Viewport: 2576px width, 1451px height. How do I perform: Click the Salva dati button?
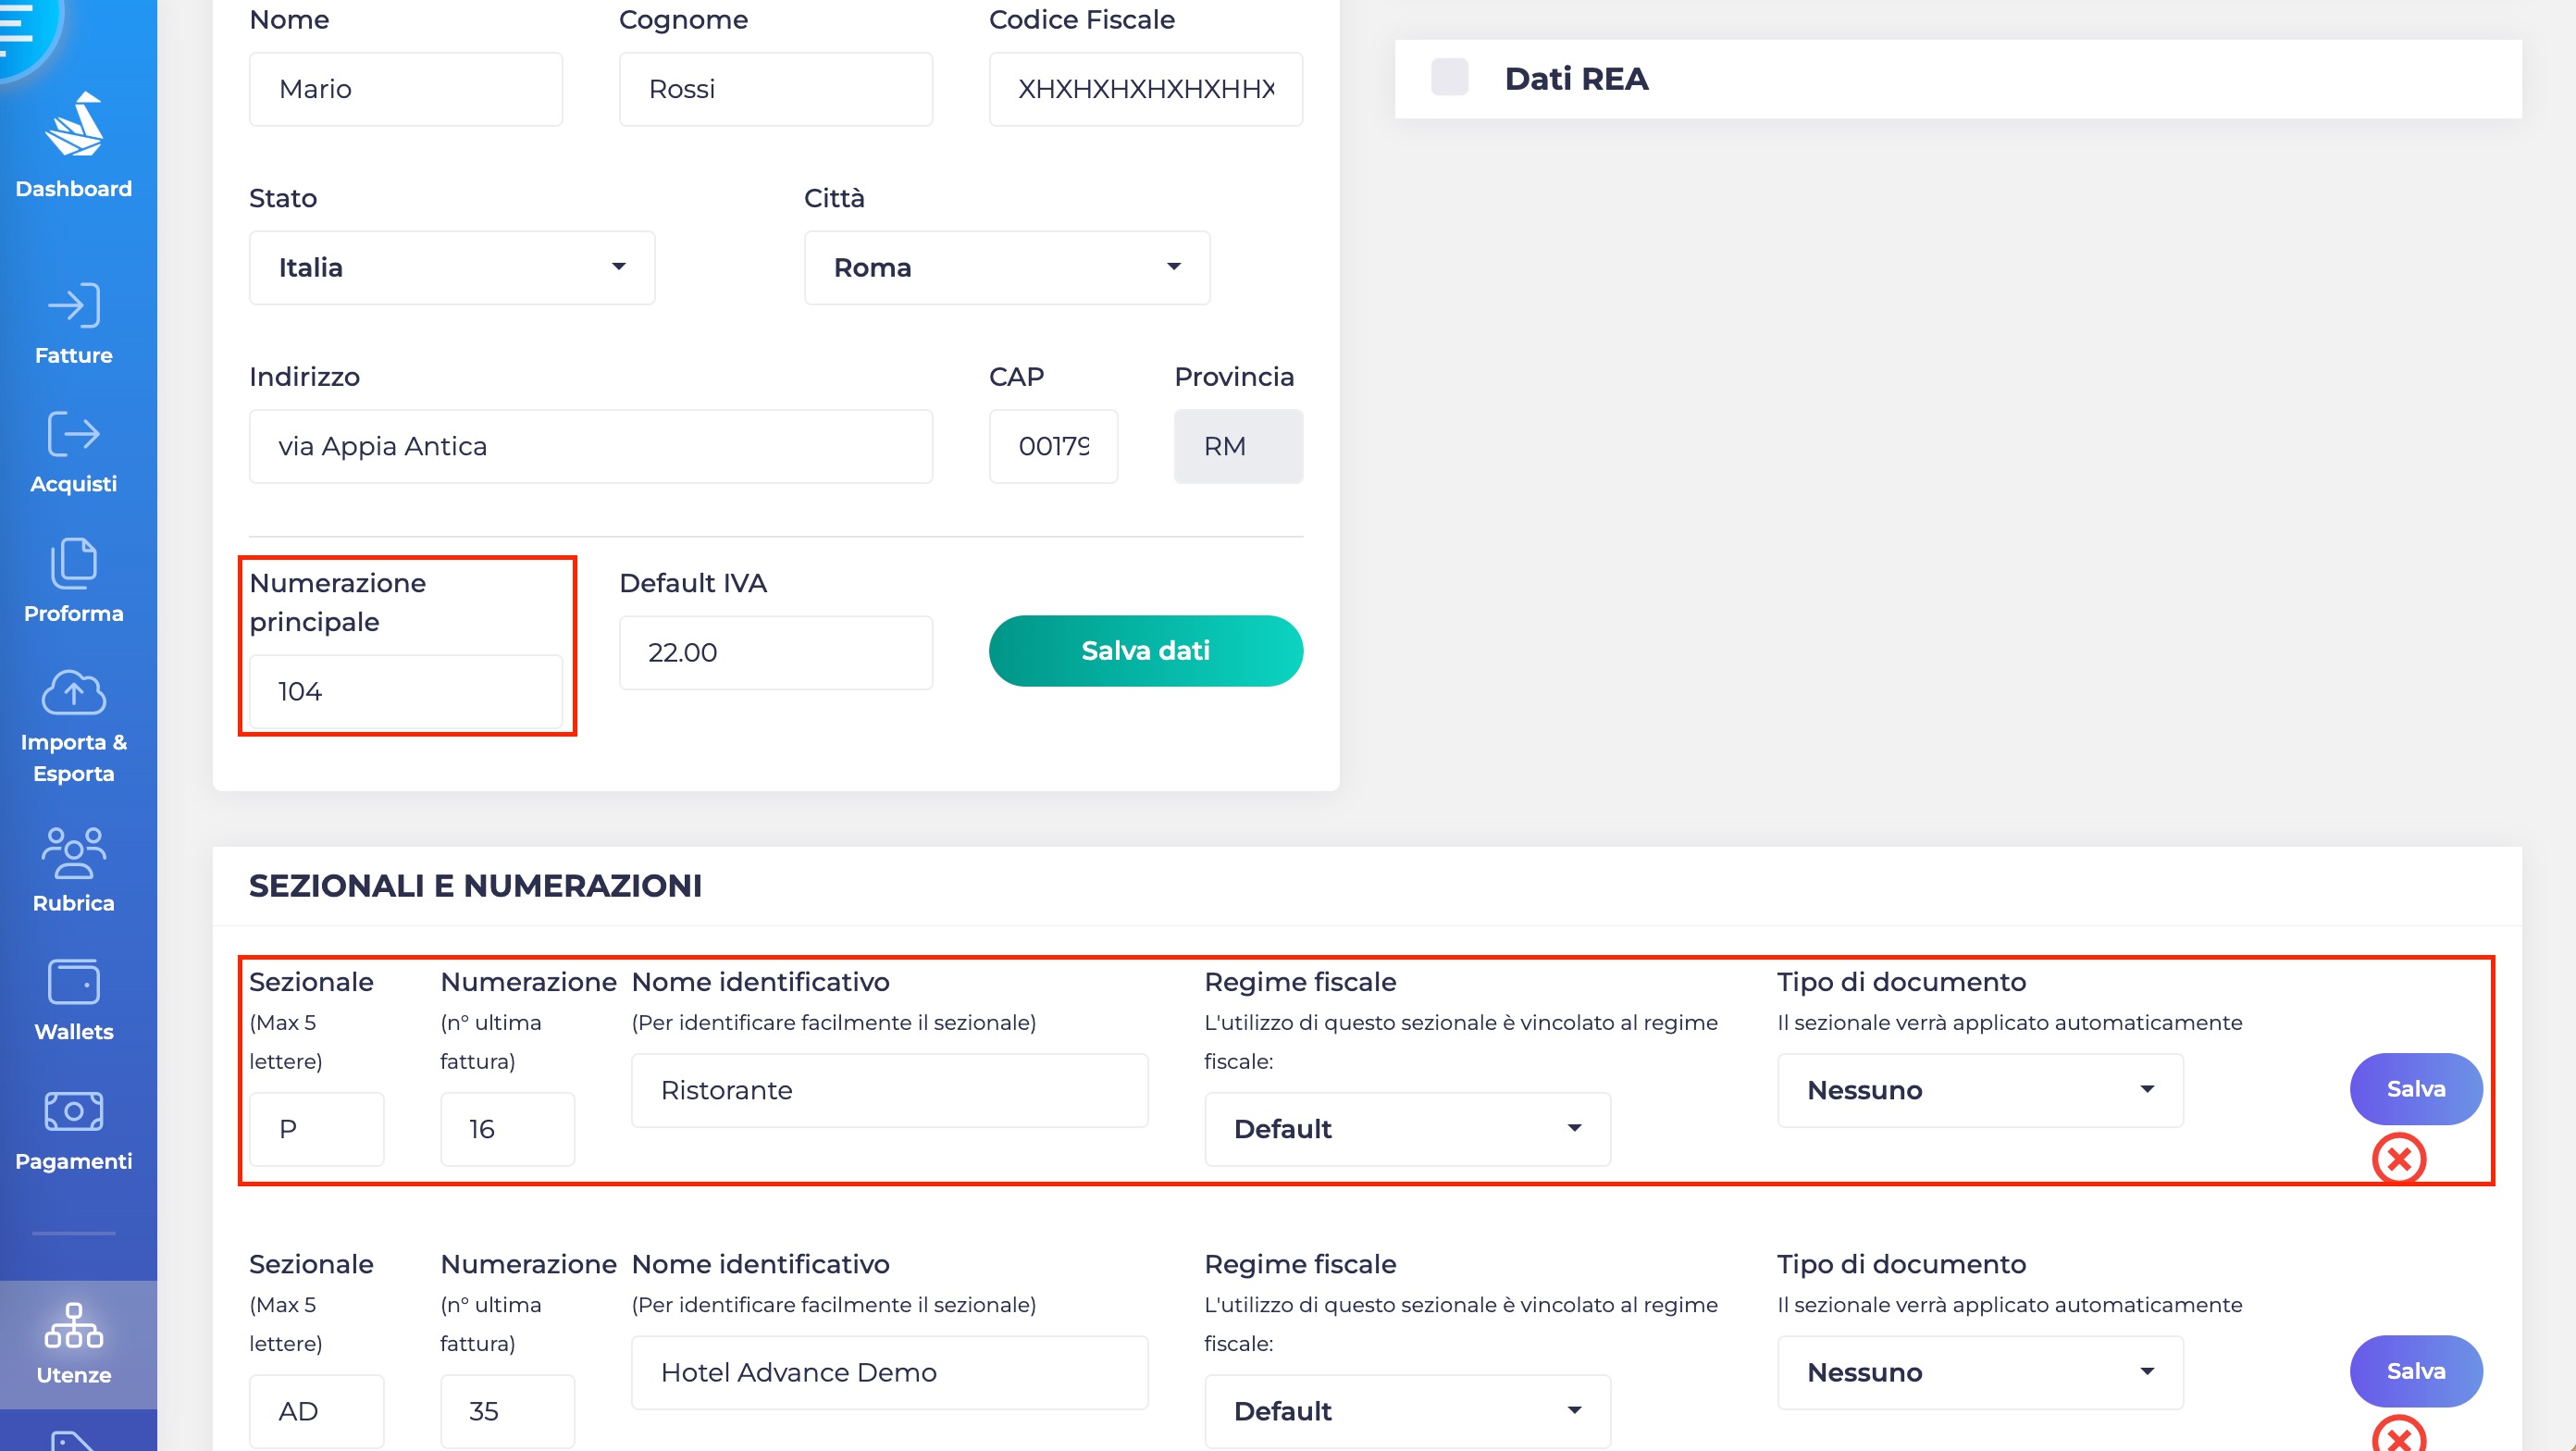1146,651
